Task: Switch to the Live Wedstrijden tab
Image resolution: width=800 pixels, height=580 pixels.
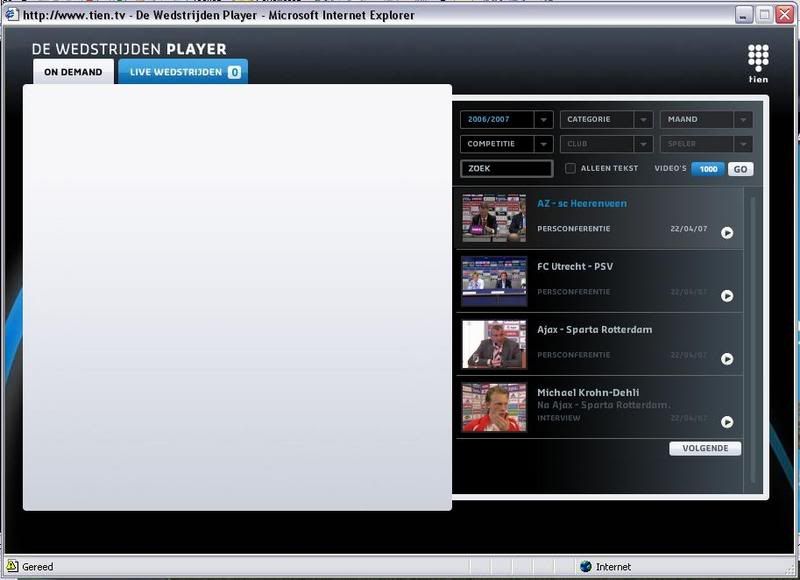Action: tap(183, 72)
